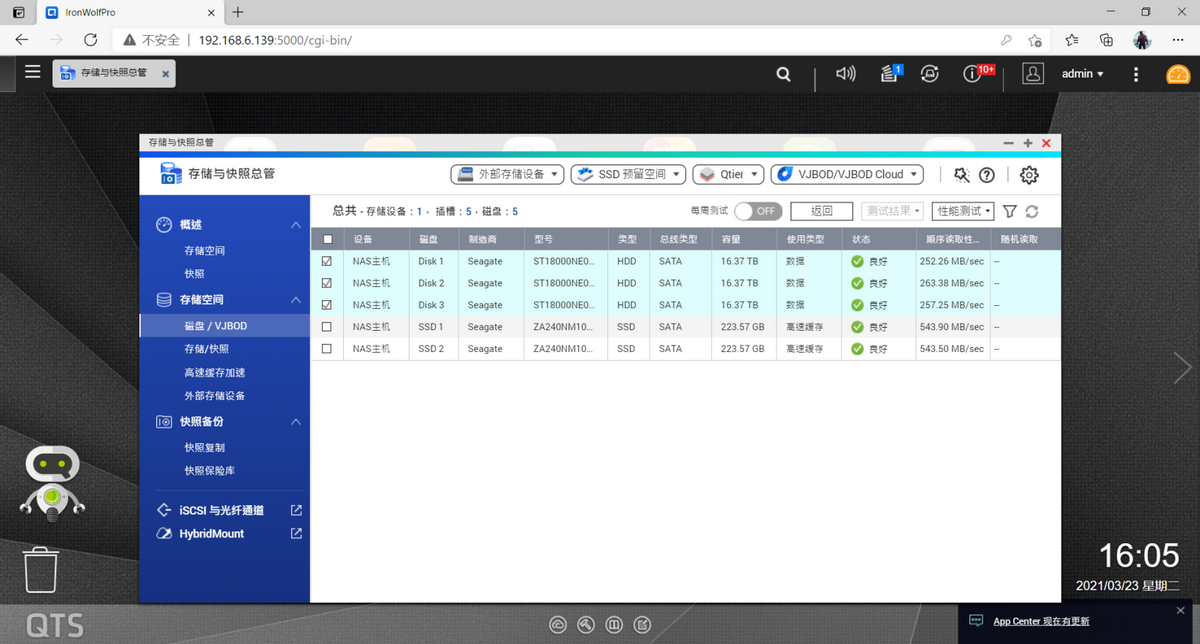Open 高速缓存加速 in the sidebar
This screenshot has width=1200, height=644.
pyautogui.click(x=214, y=372)
